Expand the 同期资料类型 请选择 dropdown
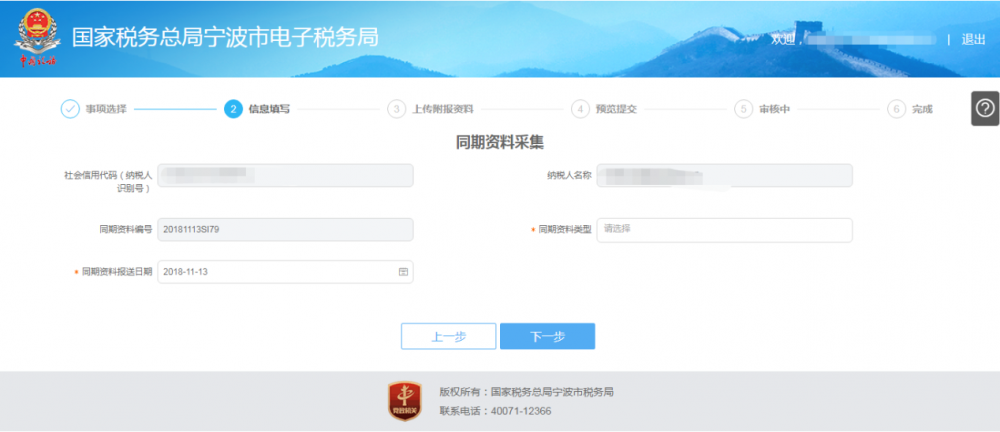 tap(724, 230)
